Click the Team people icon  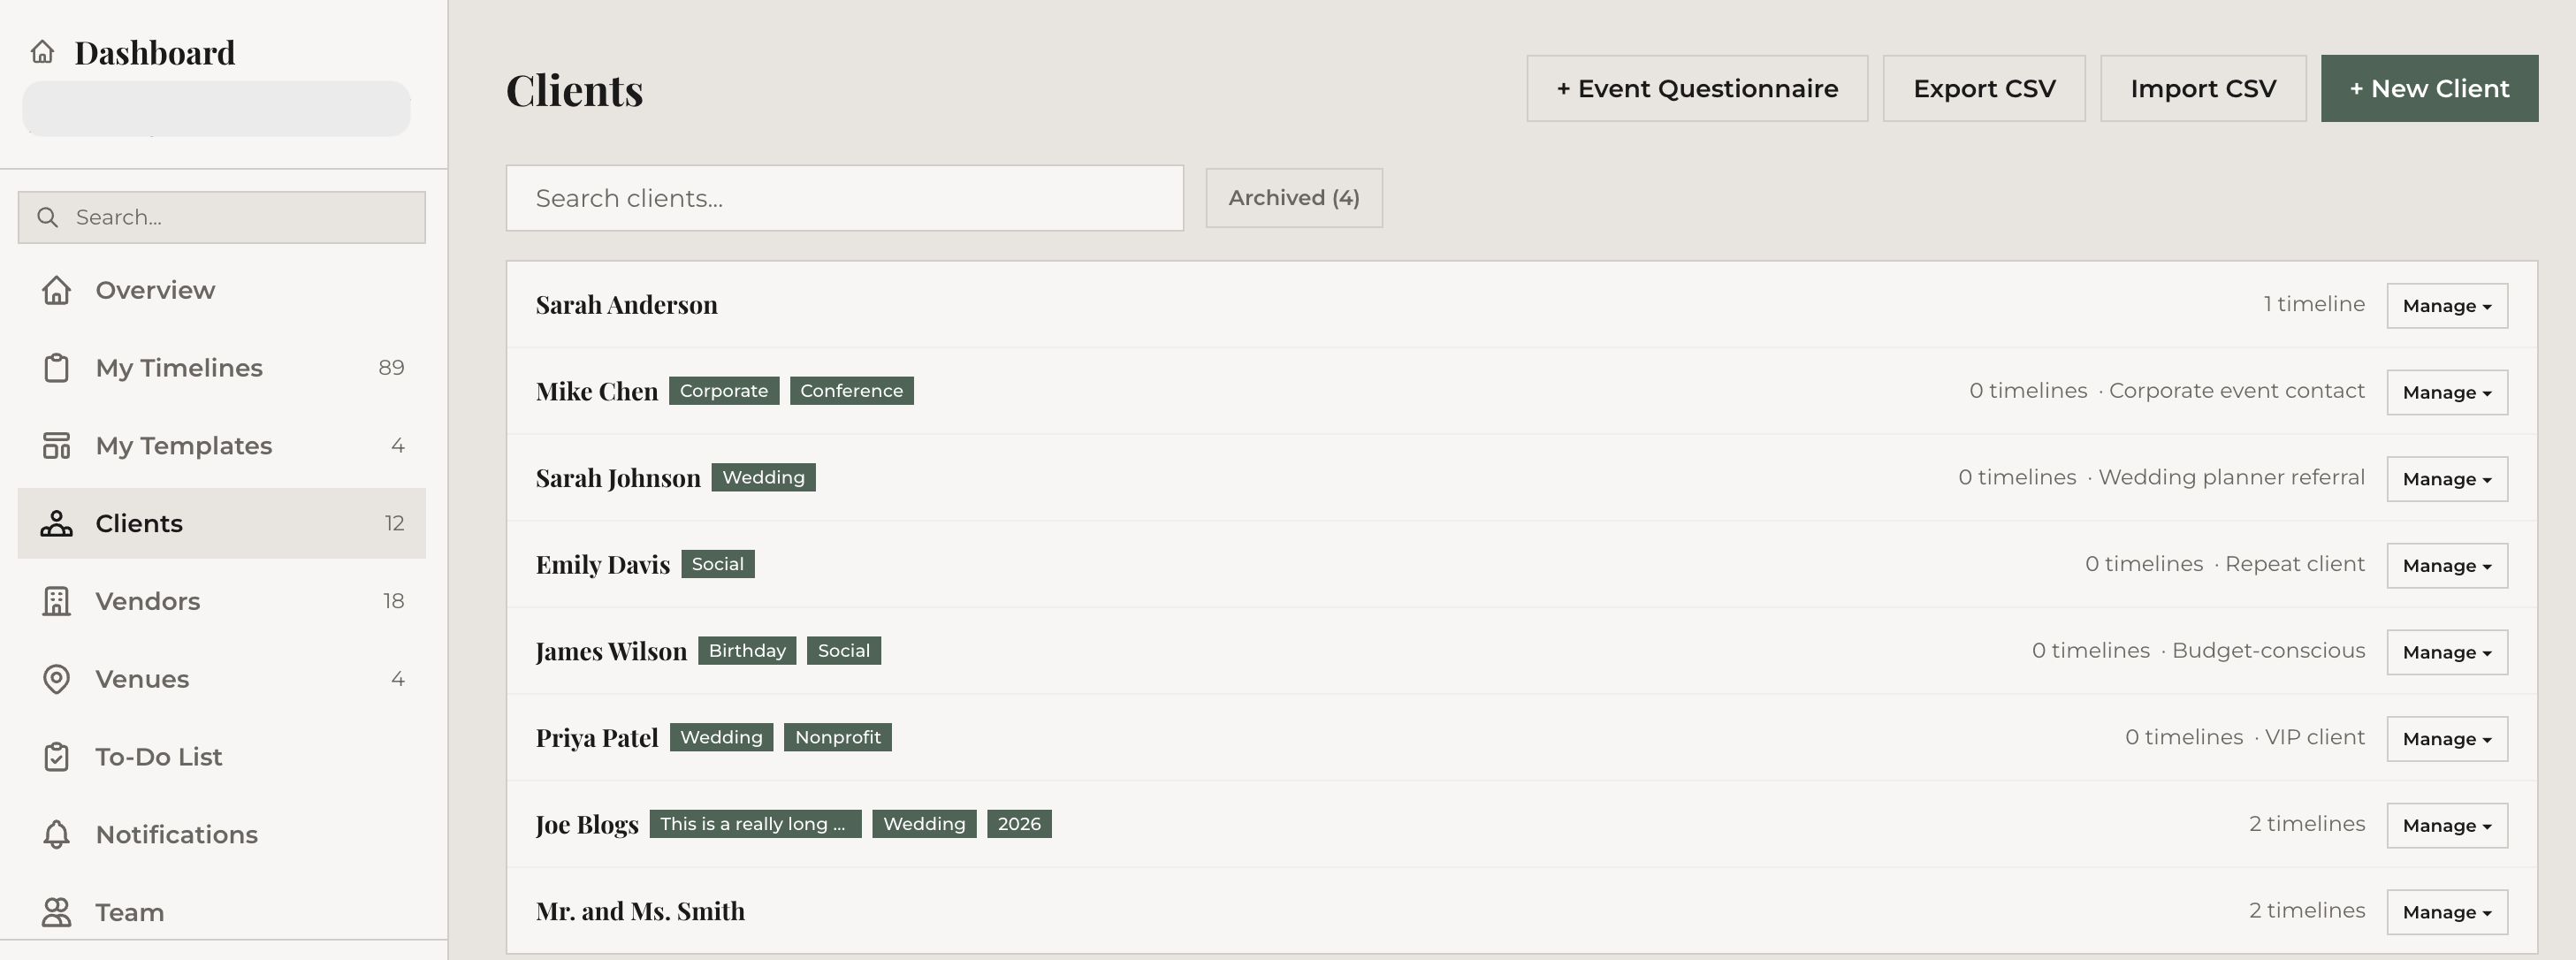[56, 912]
